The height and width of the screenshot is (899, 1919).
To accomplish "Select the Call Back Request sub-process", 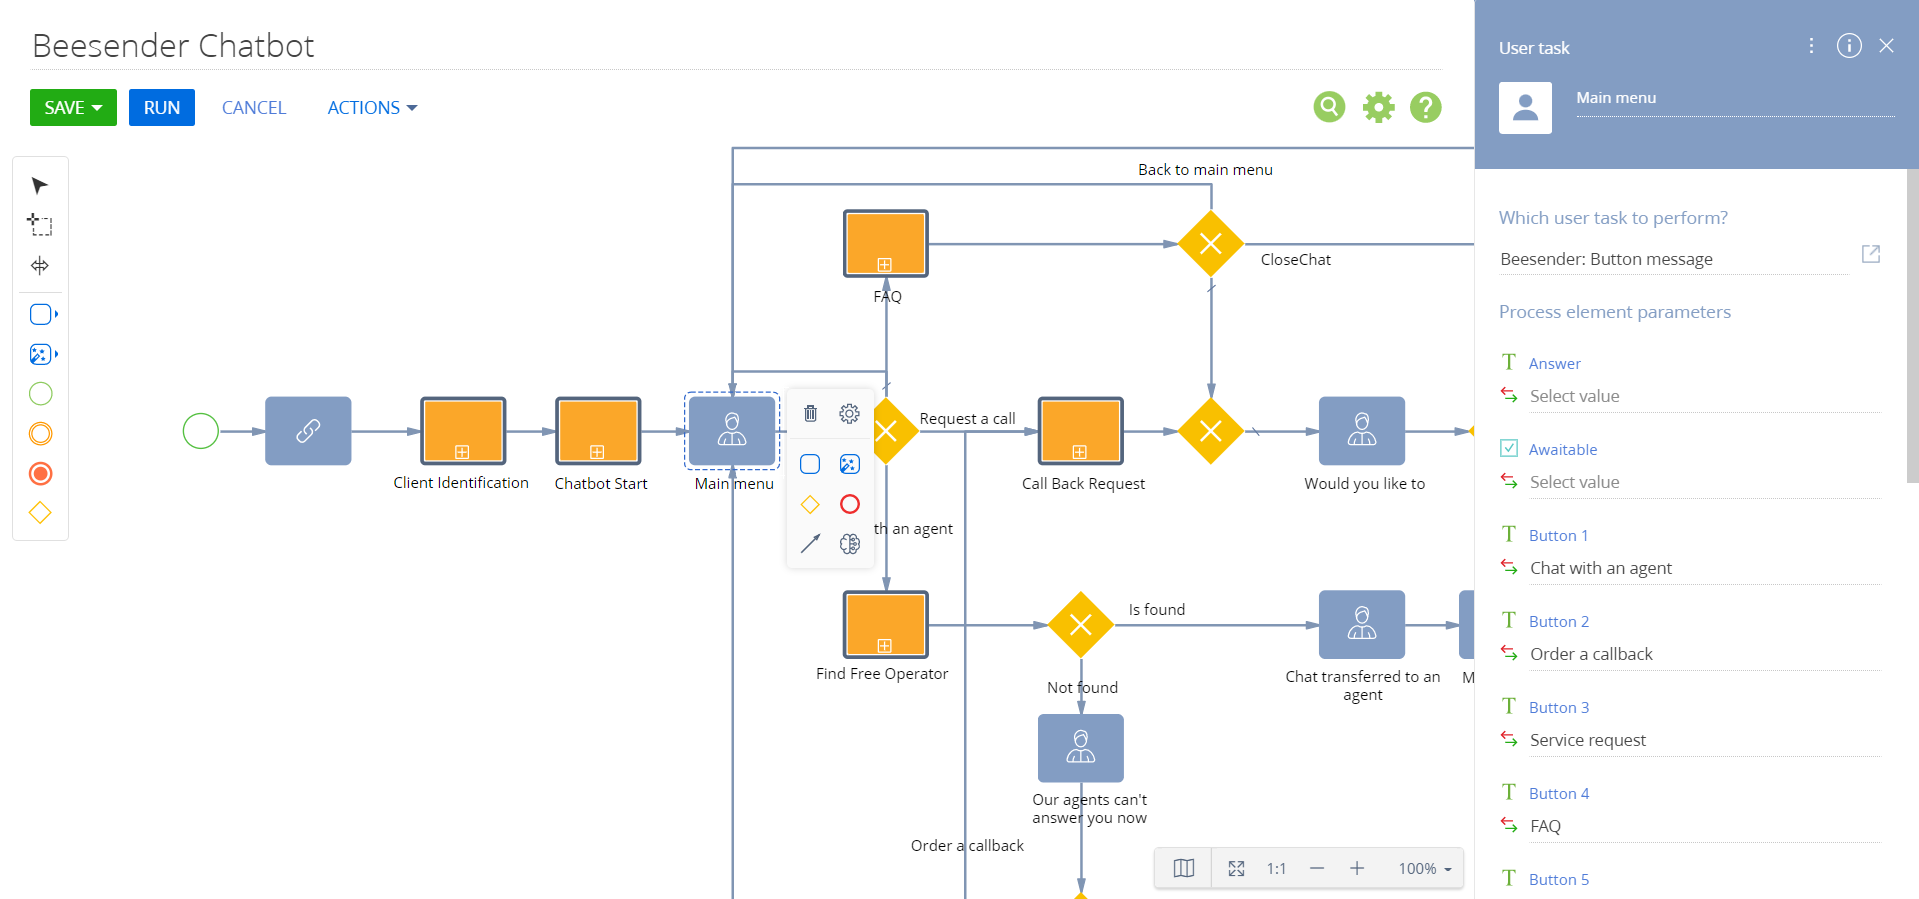I will click(1080, 431).
